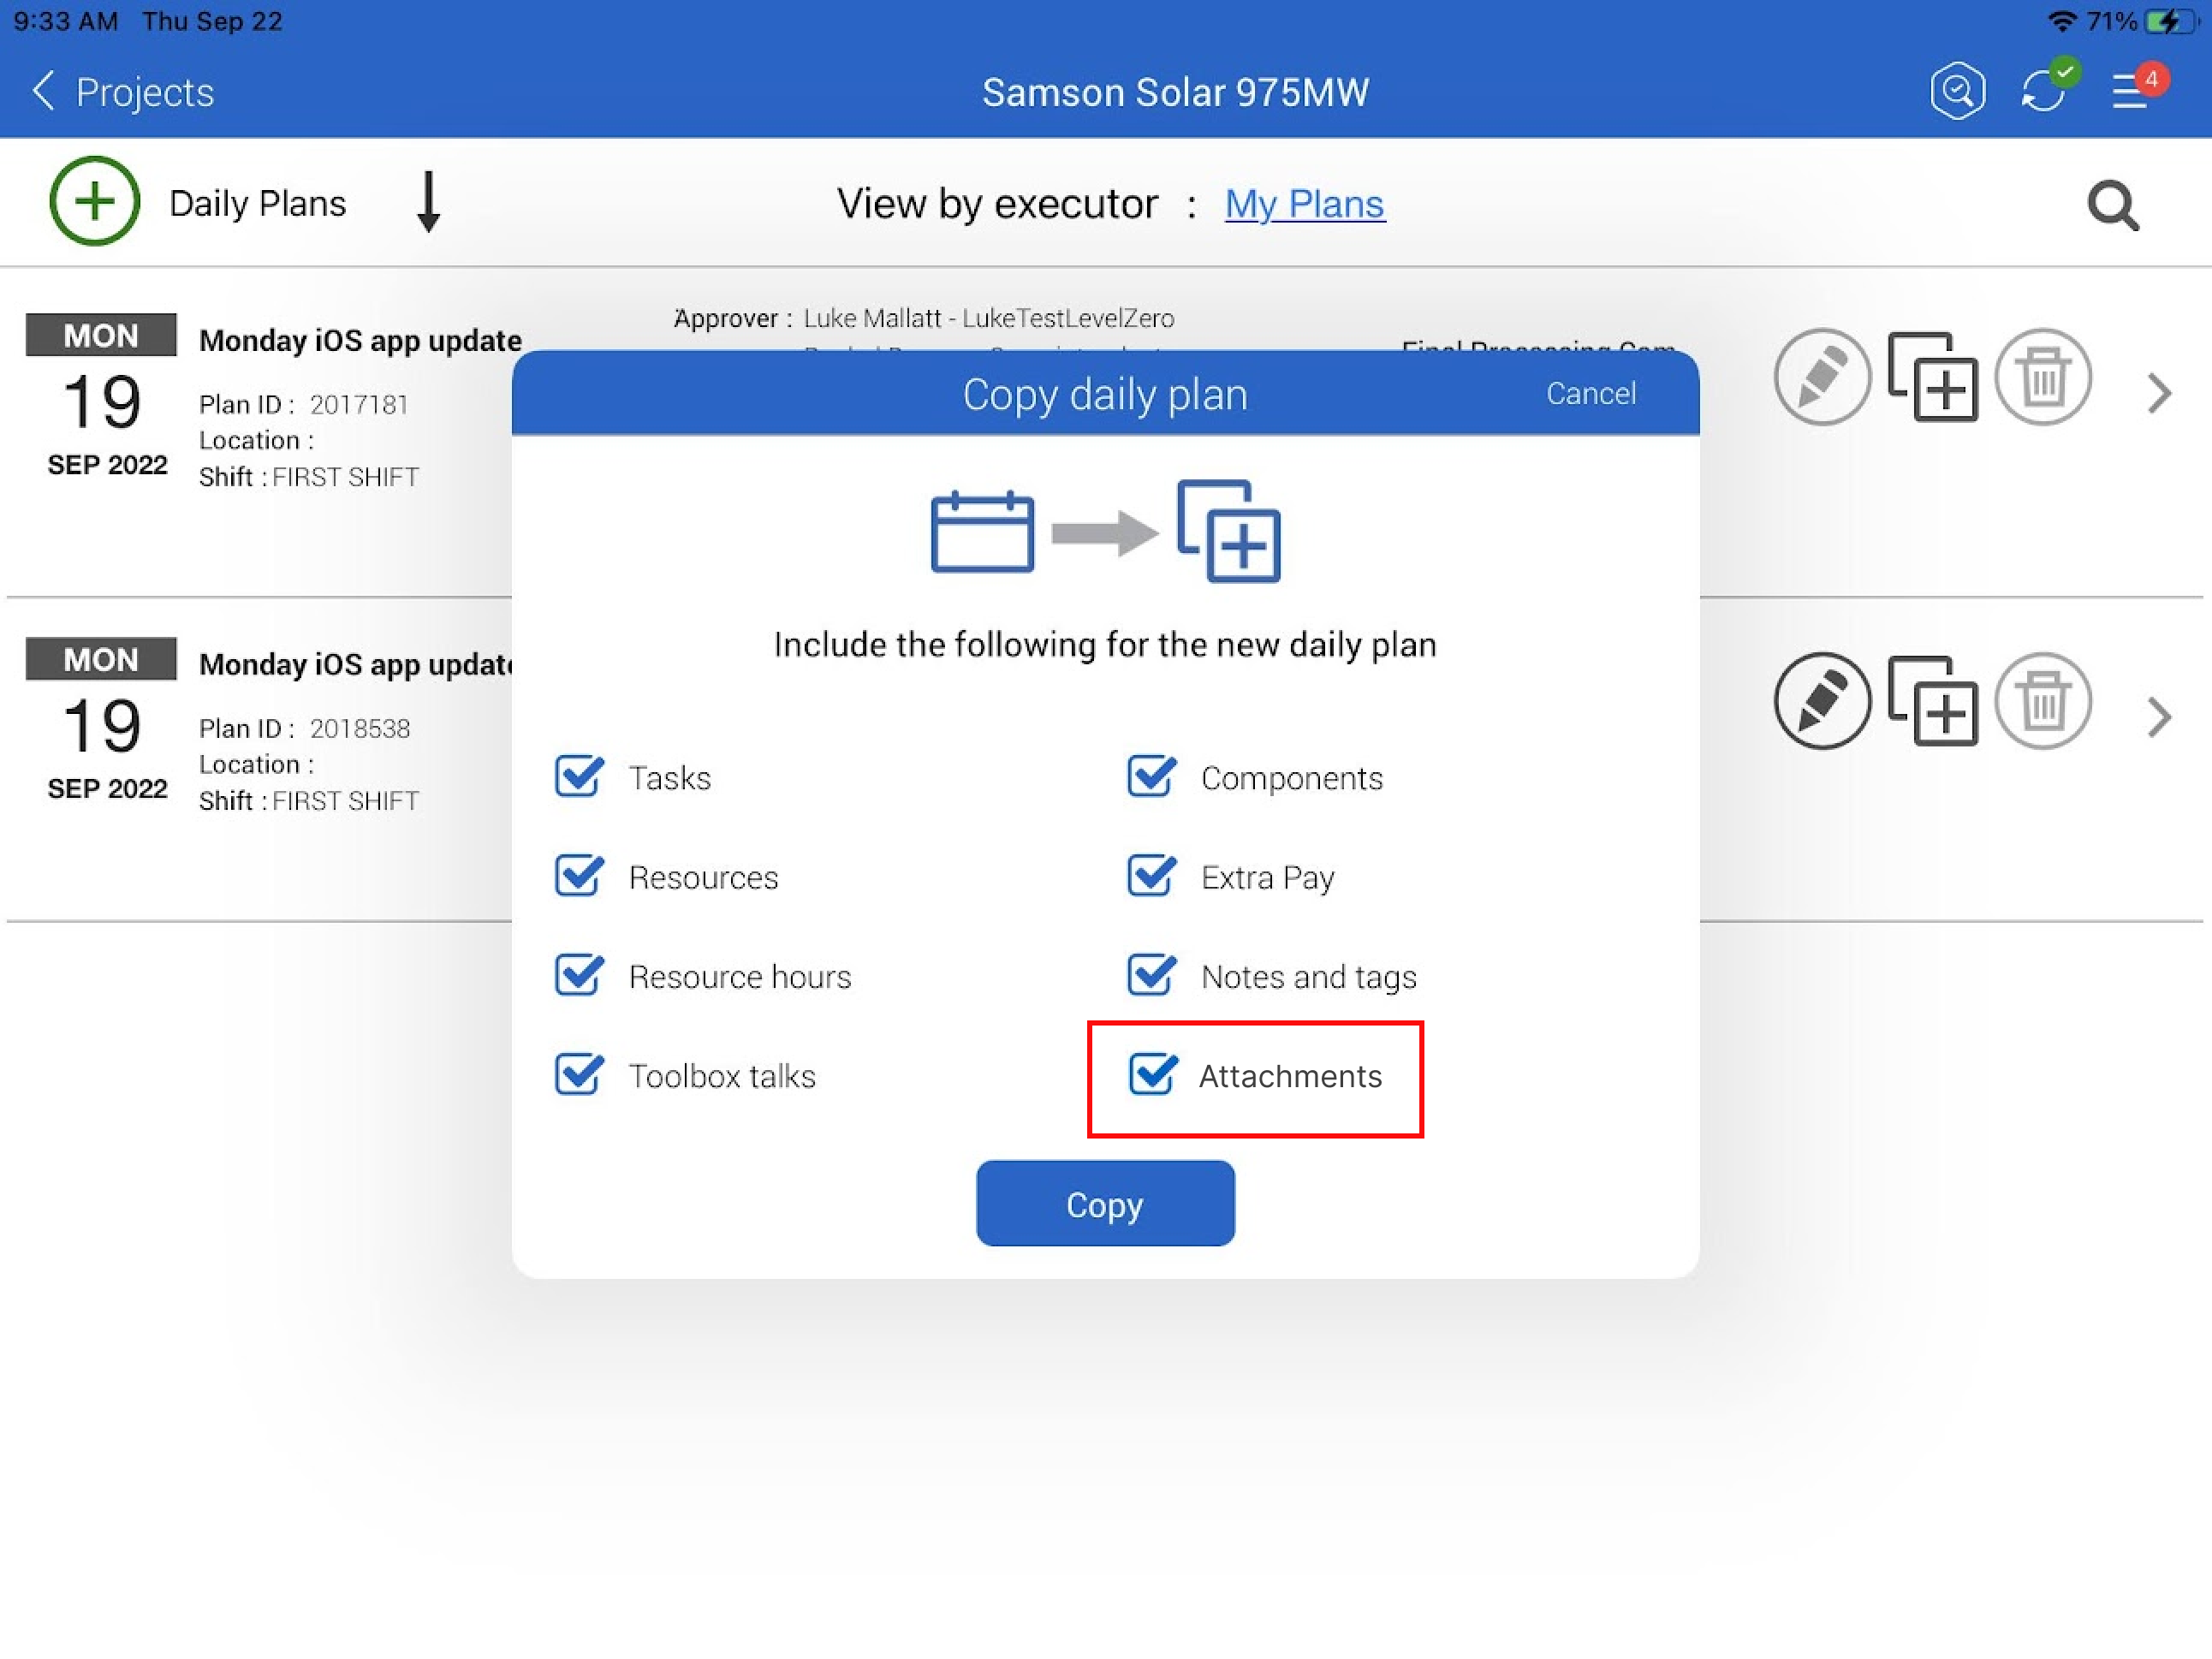Uncheck the Toolbox talks option
This screenshot has width=2212, height=1659.
pyautogui.click(x=579, y=1075)
